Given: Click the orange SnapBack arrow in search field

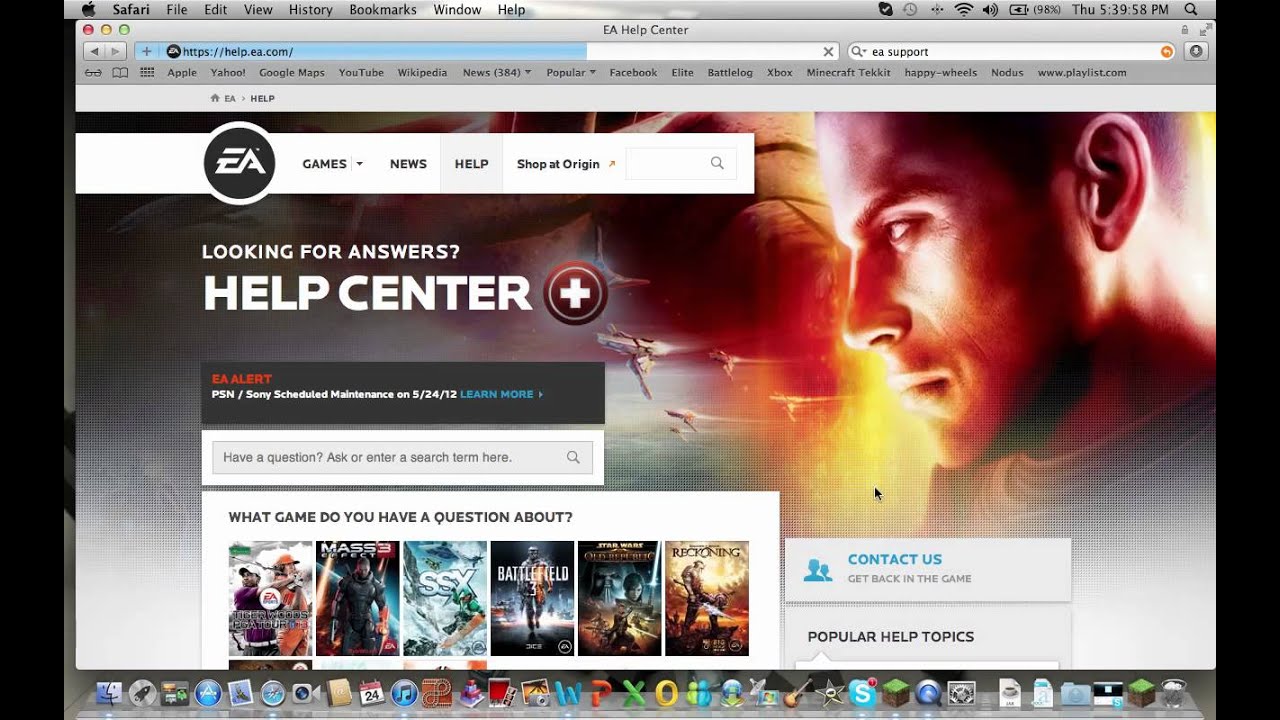Looking at the screenshot, I should (x=1166, y=51).
